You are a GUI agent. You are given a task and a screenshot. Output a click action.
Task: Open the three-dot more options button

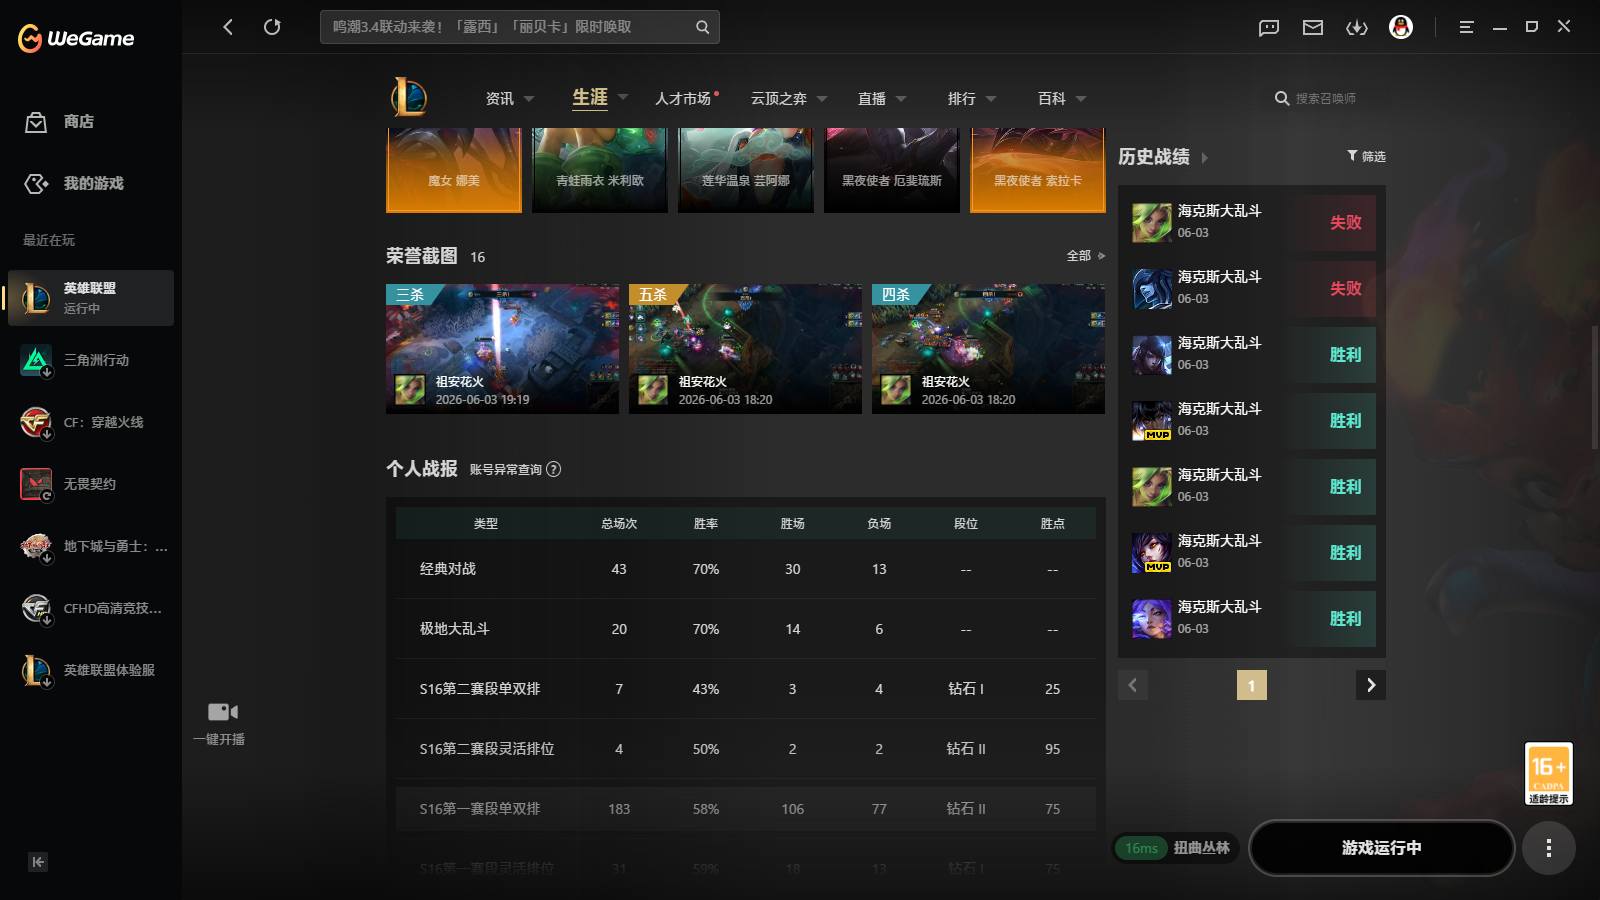tap(1549, 848)
